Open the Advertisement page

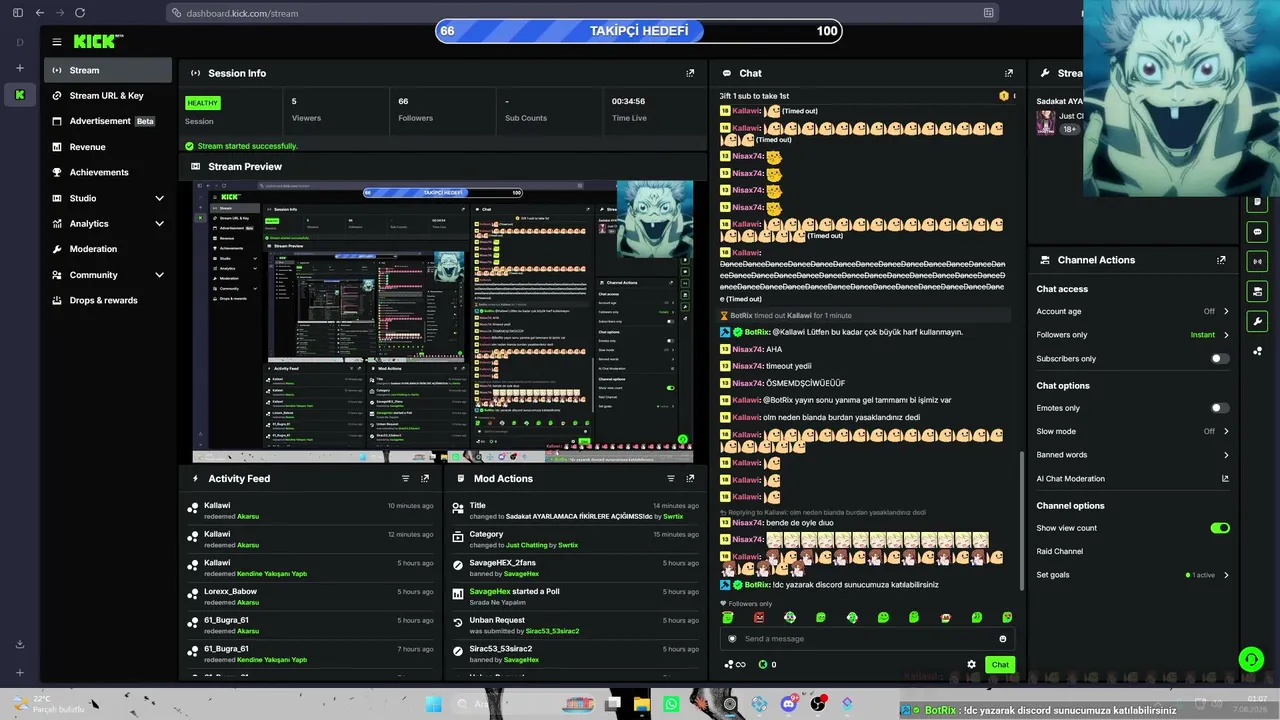click(108, 121)
